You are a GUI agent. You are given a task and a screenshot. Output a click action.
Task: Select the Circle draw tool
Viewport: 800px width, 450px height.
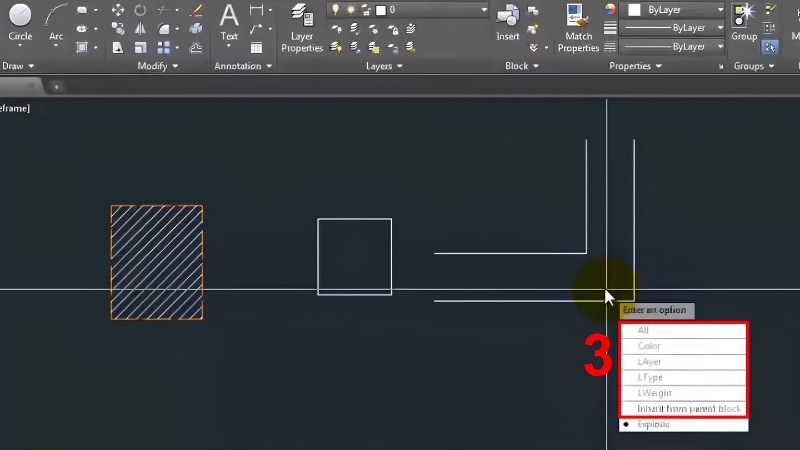[20, 23]
